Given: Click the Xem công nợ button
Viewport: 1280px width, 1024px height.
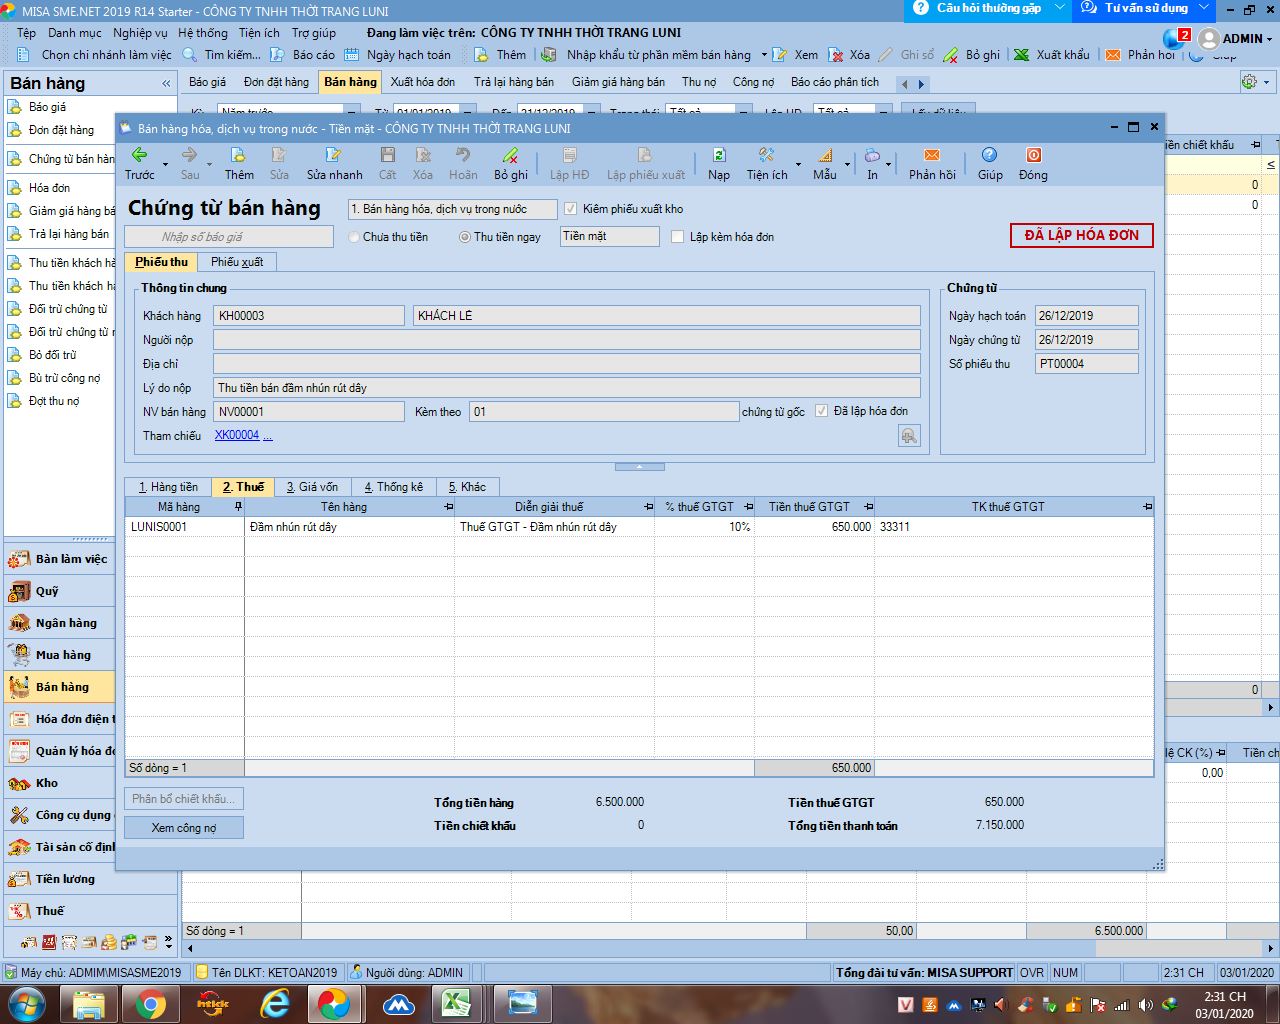Looking at the screenshot, I should point(184,828).
